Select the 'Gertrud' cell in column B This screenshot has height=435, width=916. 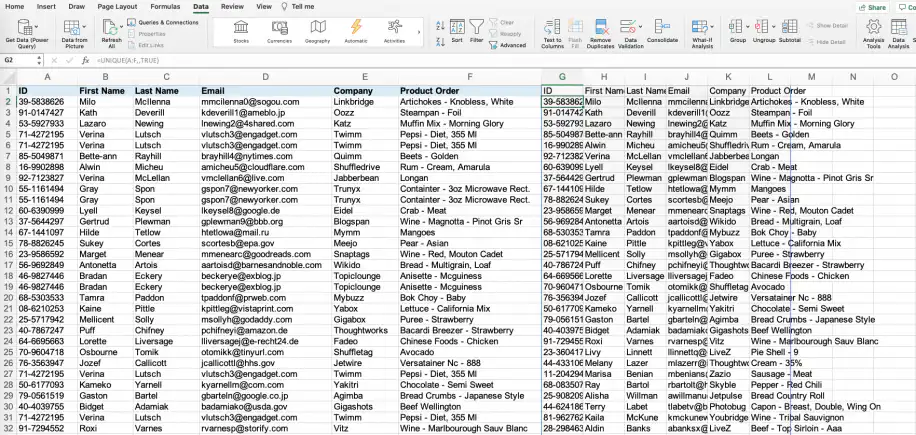105,222
